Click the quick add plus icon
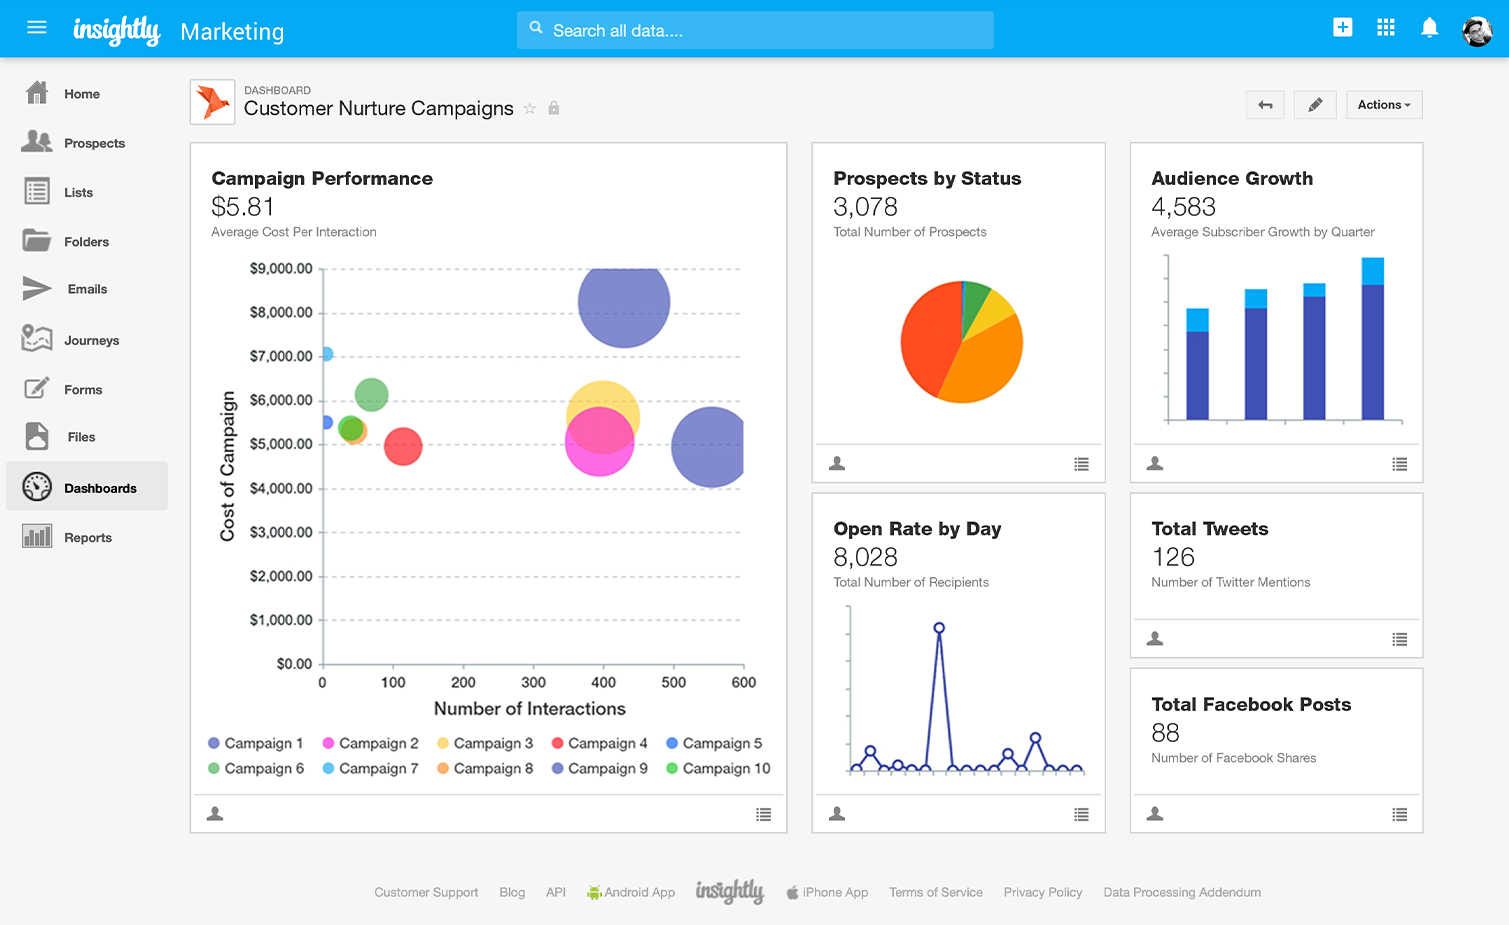The image size is (1509, 925). click(x=1342, y=27)
